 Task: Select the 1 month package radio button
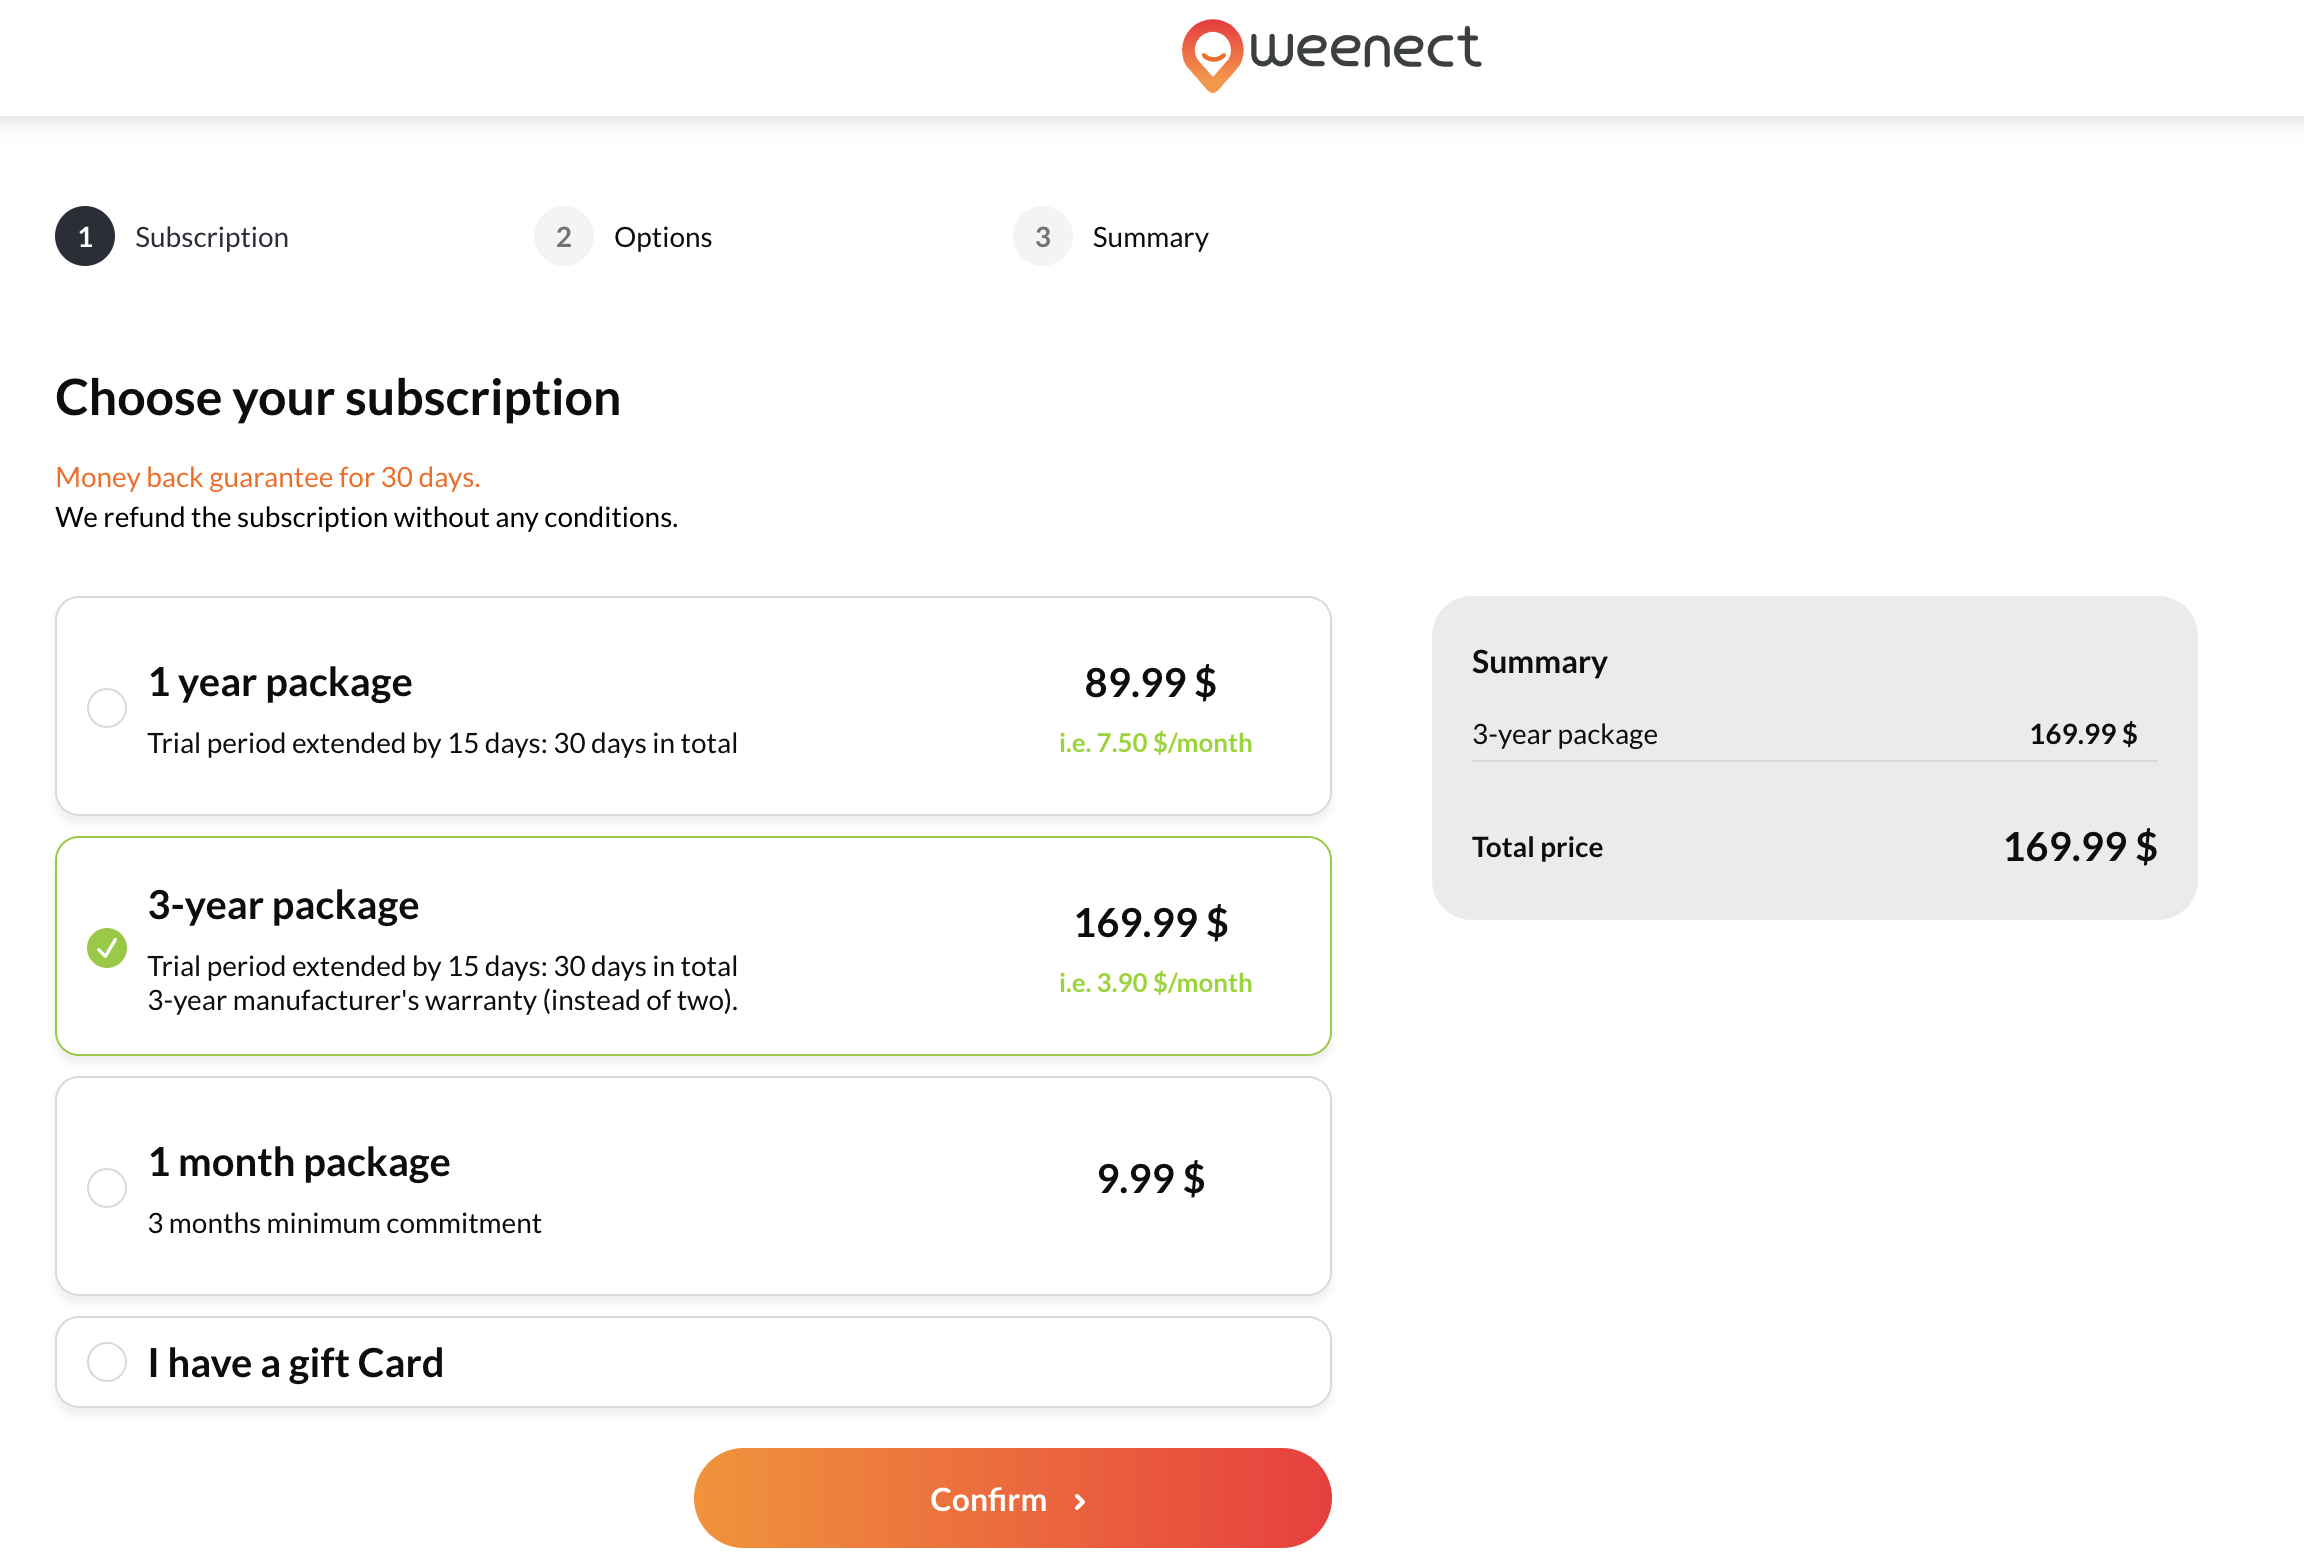click(x=106, y=1188)
